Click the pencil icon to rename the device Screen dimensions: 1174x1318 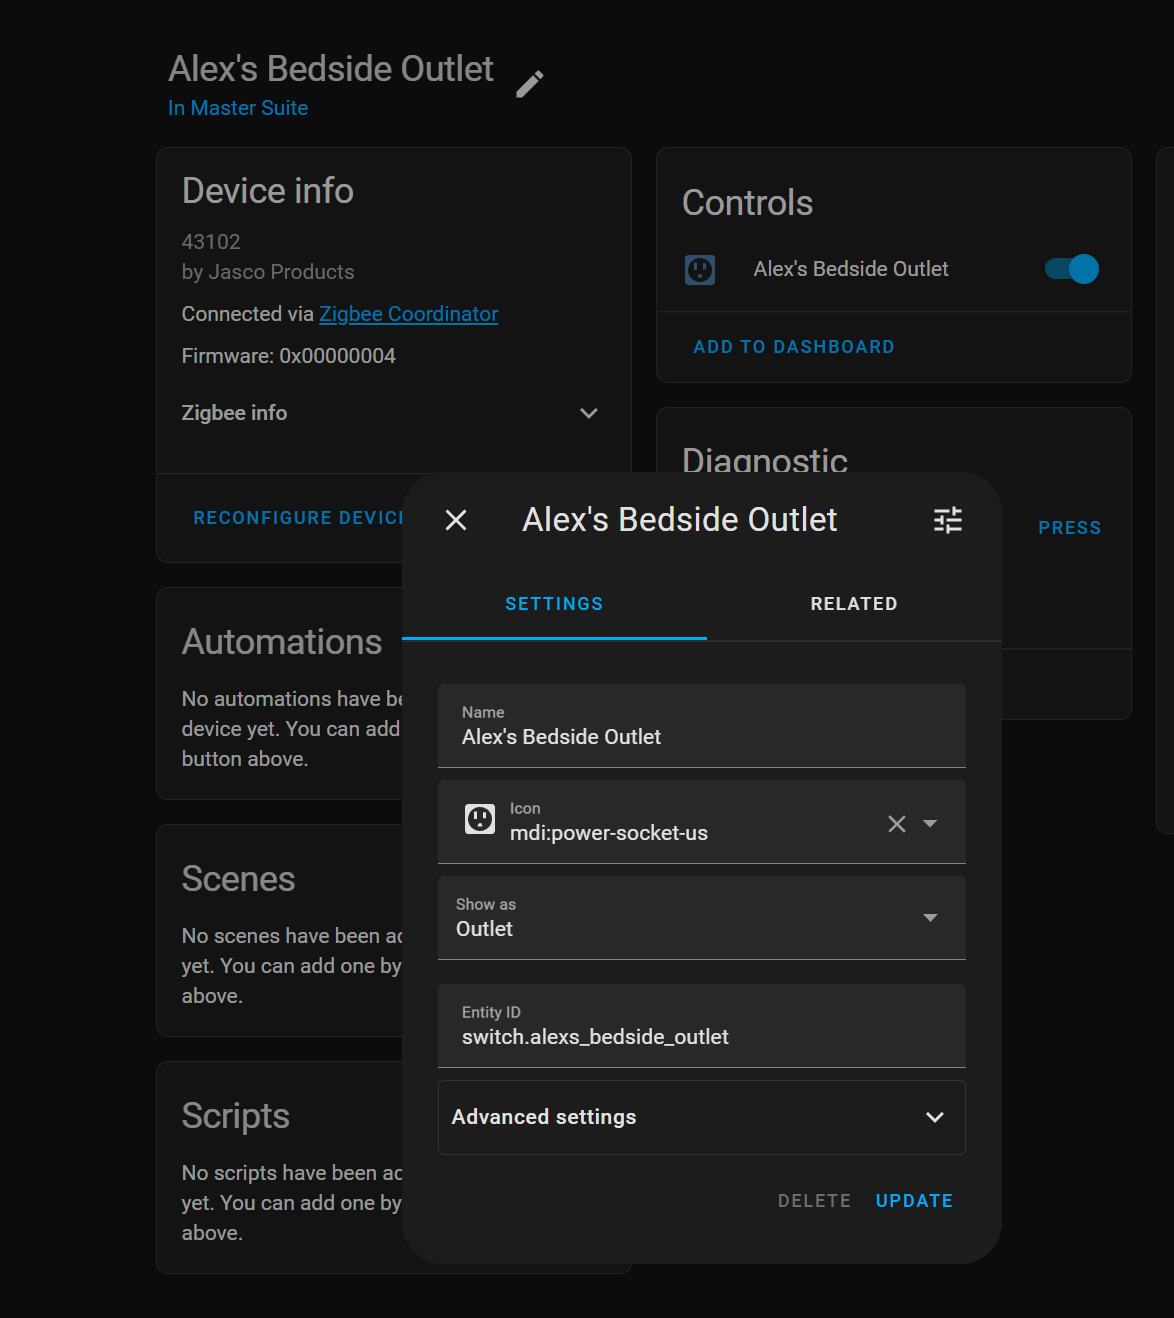click(x=530, y=84)
